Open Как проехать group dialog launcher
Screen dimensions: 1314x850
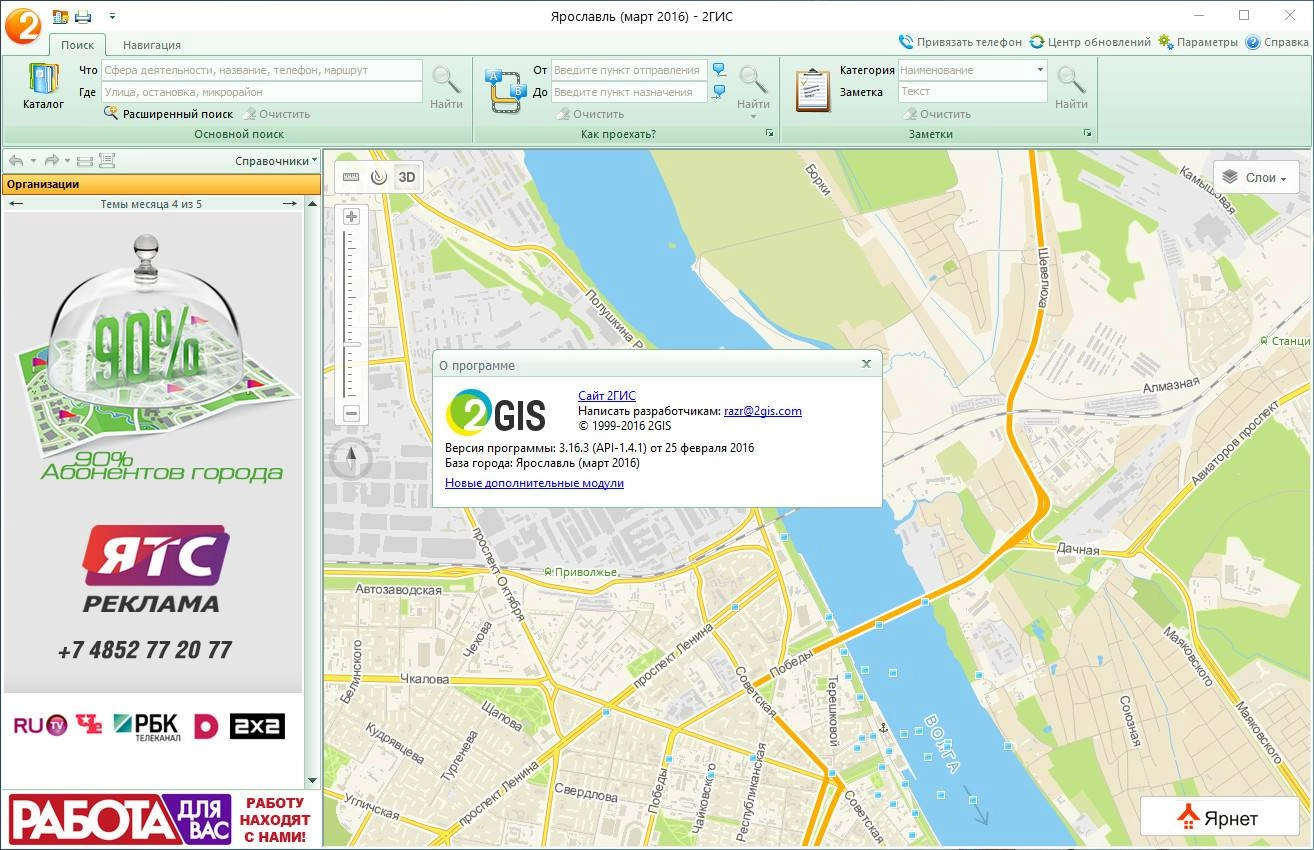(x=770, y=133)
